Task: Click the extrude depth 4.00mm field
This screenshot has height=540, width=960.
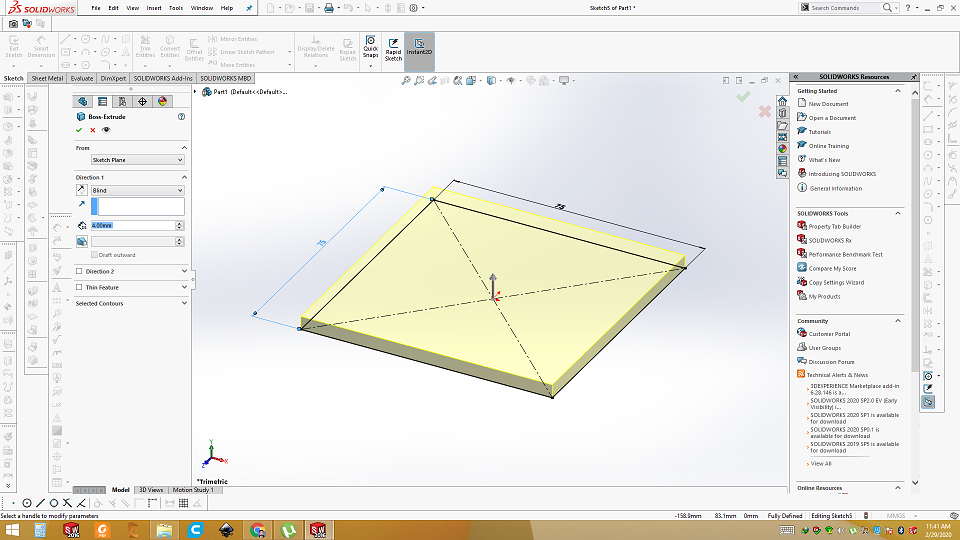Action: pos(133,225)
